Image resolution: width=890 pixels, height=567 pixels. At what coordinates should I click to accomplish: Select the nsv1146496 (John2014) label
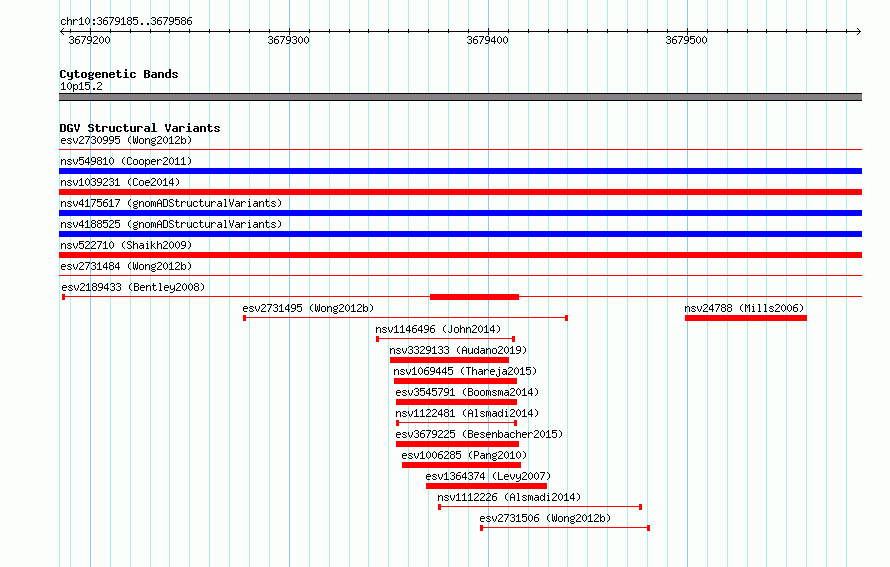click(x=438, y=329)
